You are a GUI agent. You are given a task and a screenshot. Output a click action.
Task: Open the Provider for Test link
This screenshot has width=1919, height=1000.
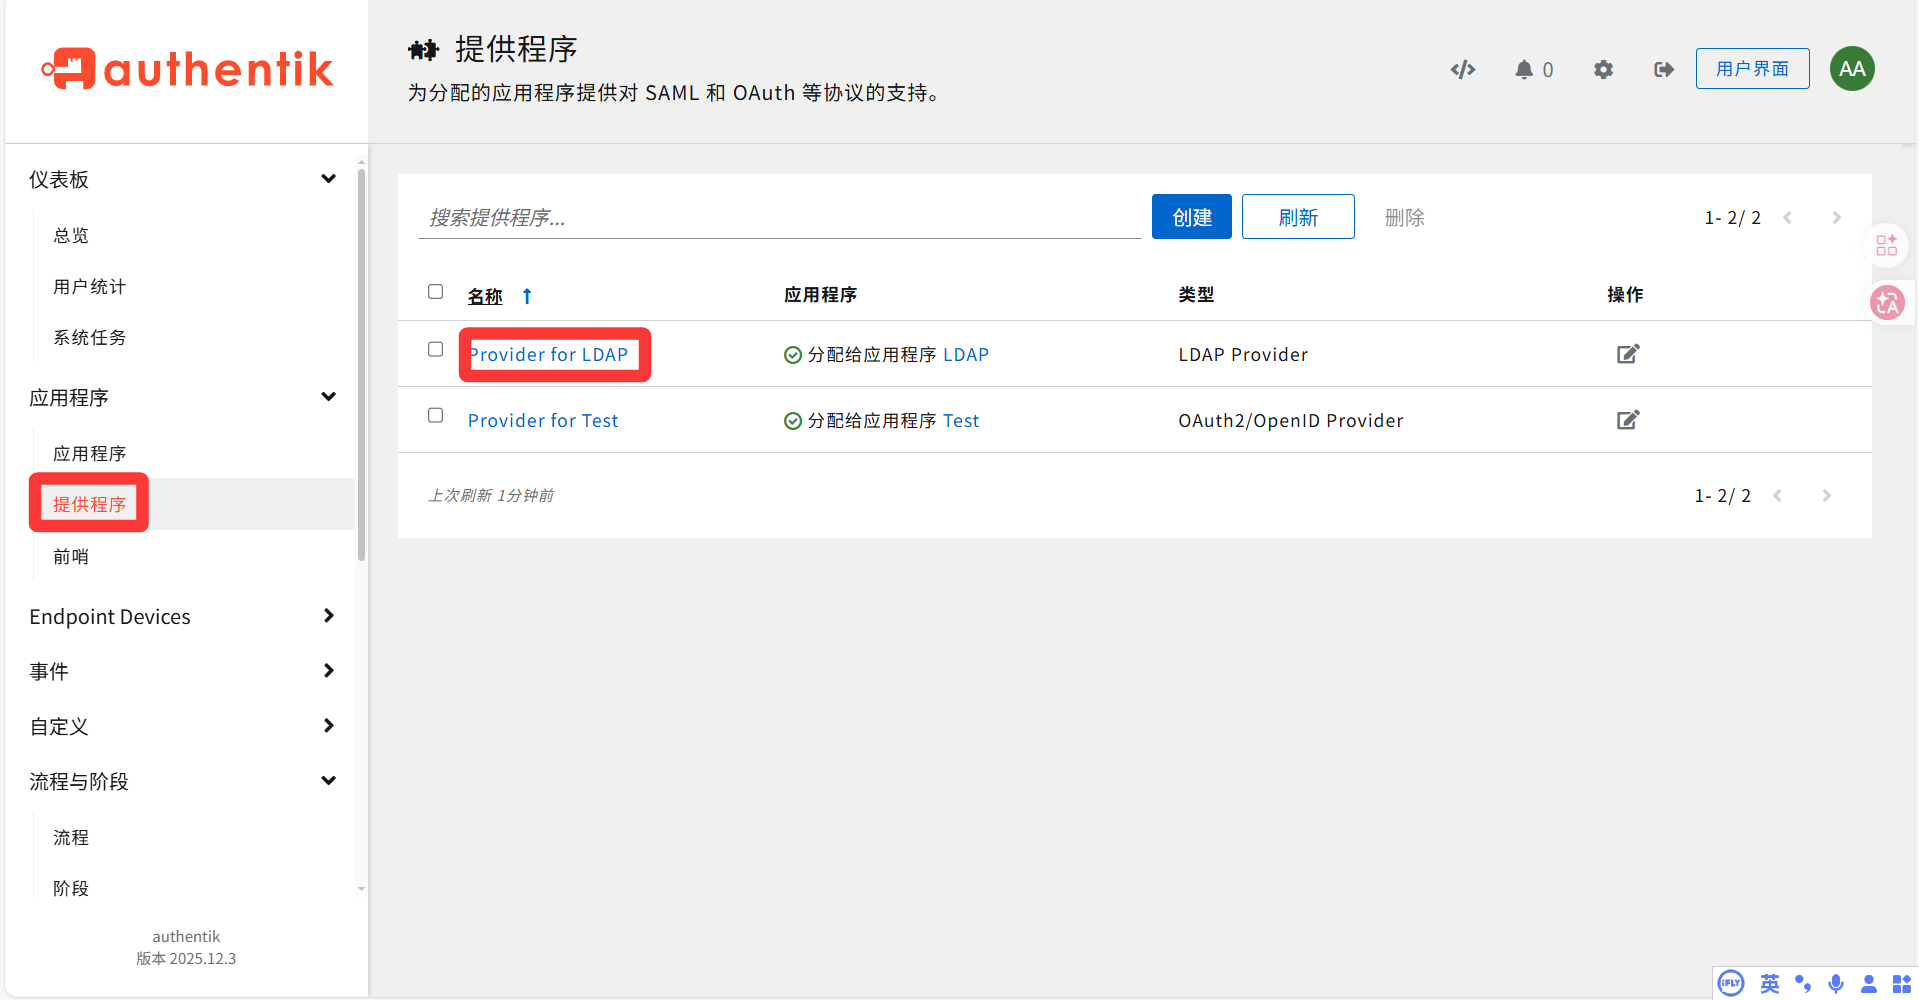coord(543,421)
